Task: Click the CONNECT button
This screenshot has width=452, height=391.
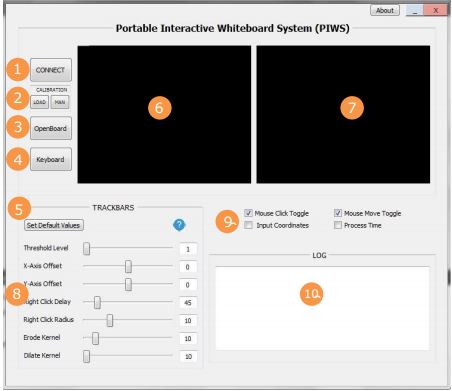Action: (x=51, y=70)
